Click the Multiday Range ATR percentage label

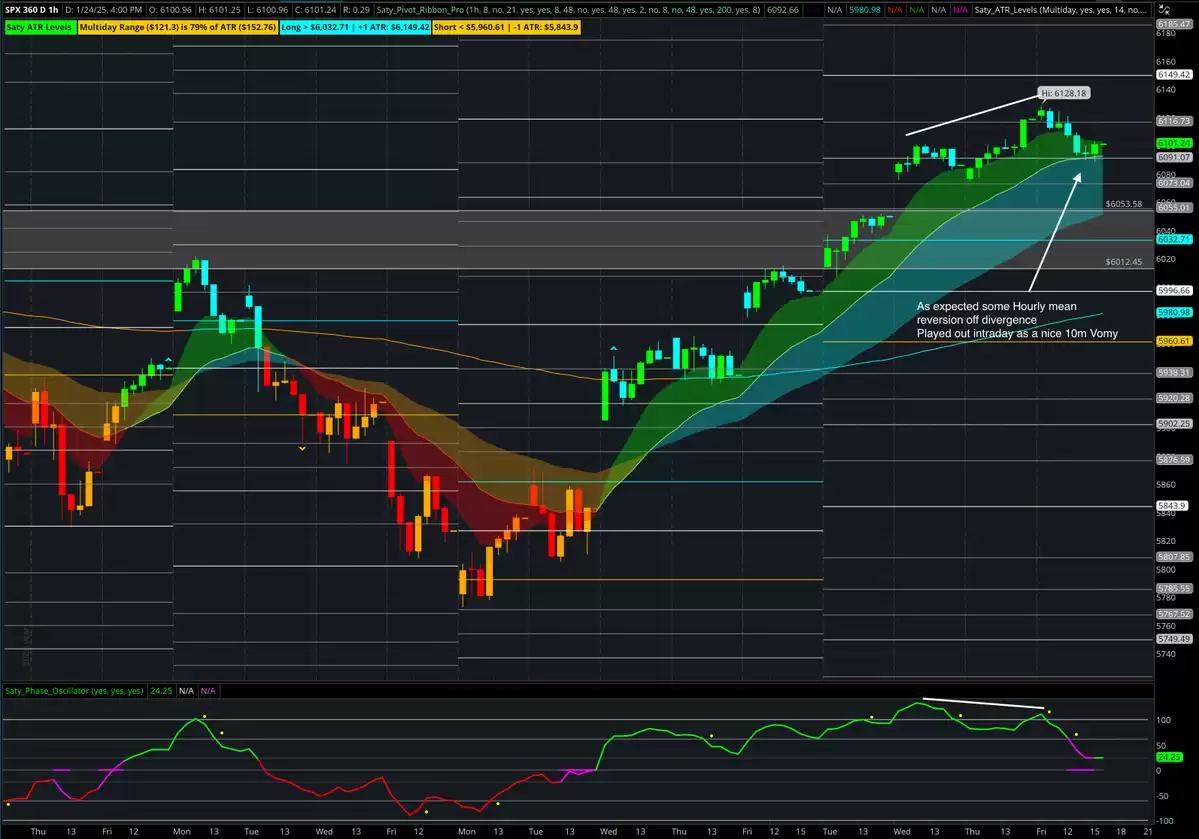177,27
